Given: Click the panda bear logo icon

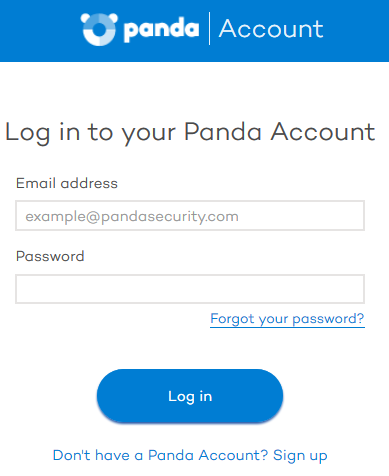Looking at the screenshot, I should click(x=99, y=29).
